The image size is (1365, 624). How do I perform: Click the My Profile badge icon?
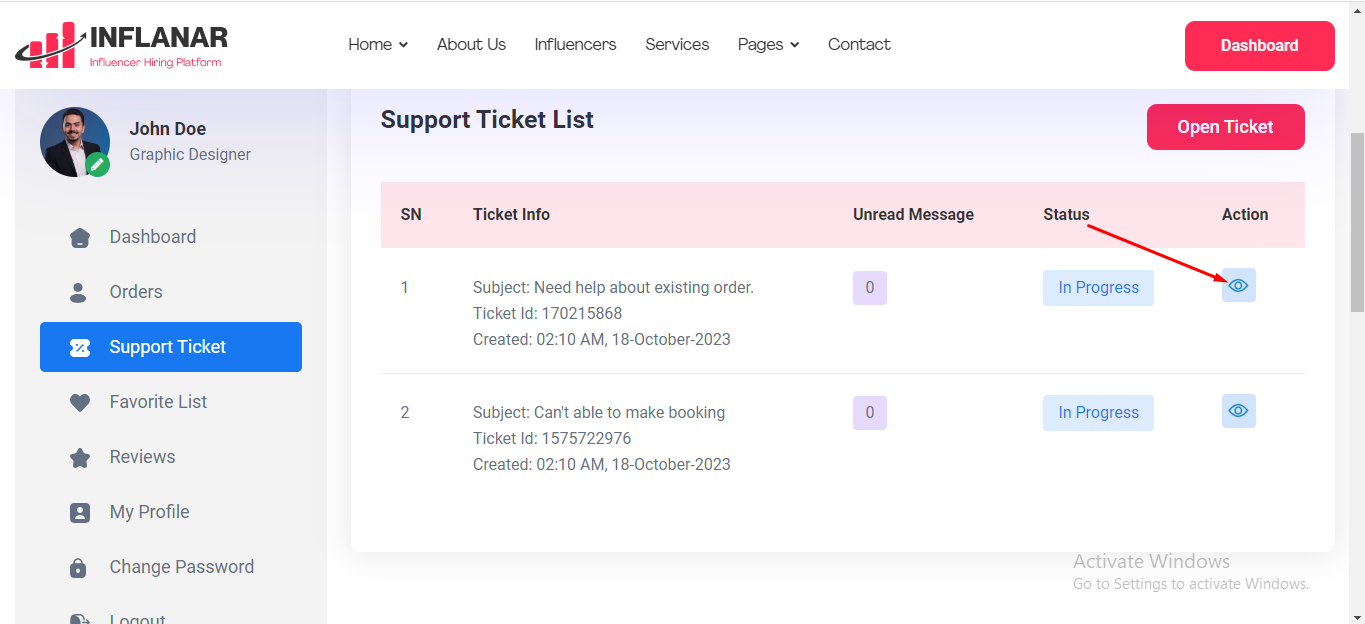click(x=80, y=513)
